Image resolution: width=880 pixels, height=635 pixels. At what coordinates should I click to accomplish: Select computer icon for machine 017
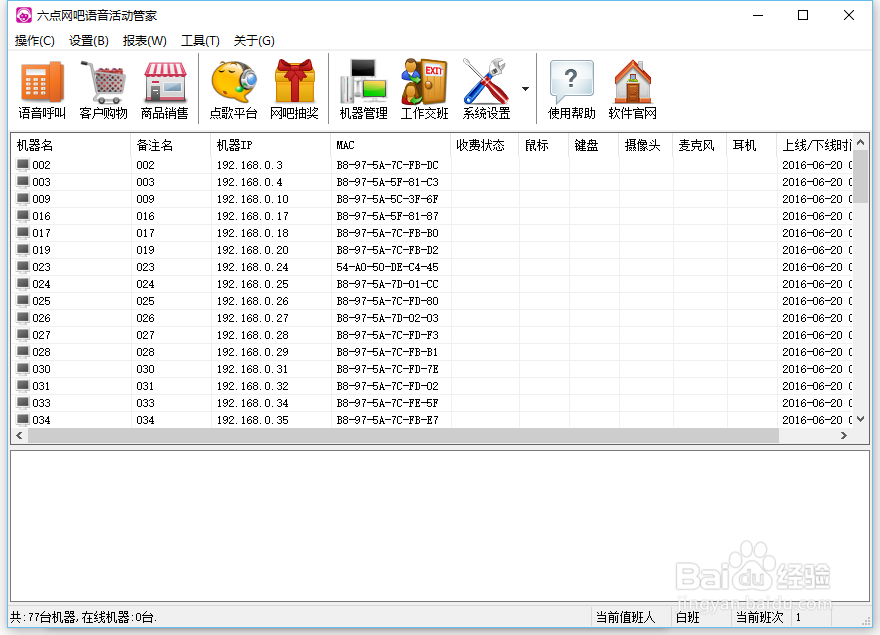click(22, 232)
